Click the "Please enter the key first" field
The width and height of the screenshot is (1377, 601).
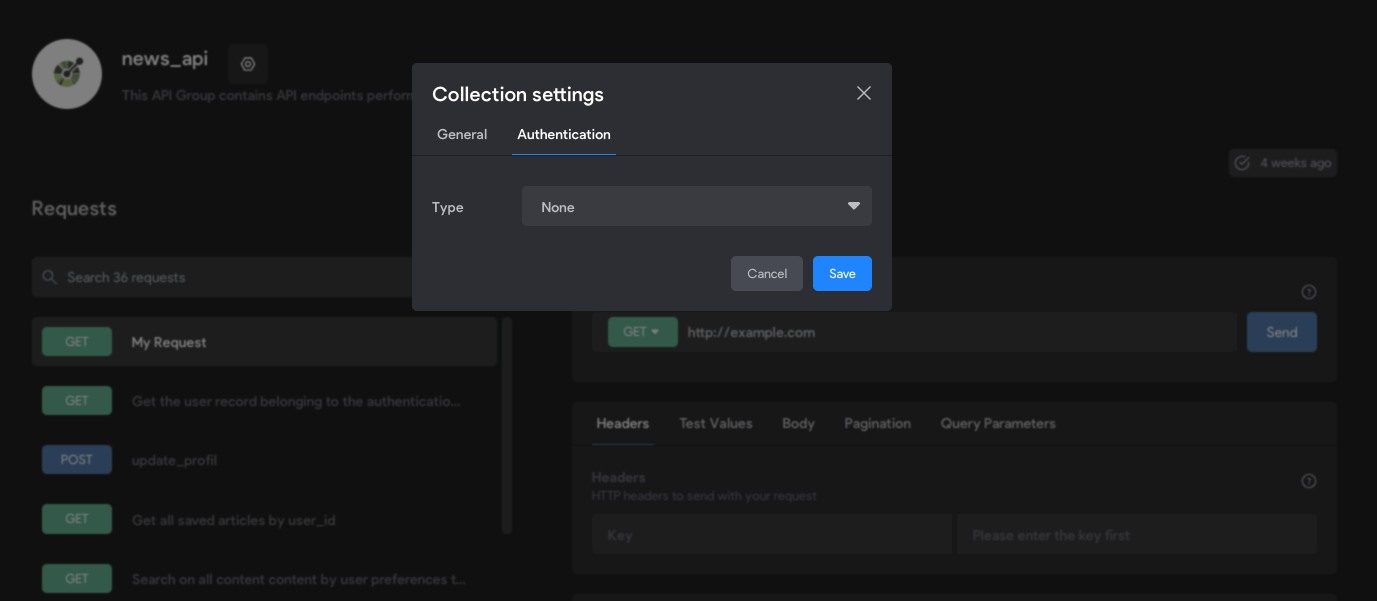[1137, 535]
